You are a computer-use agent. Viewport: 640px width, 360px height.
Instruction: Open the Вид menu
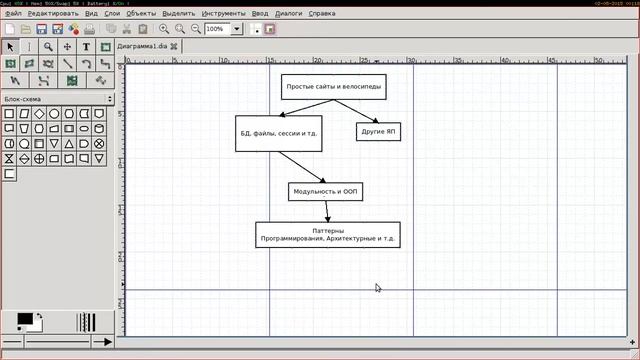click(91, 13)
